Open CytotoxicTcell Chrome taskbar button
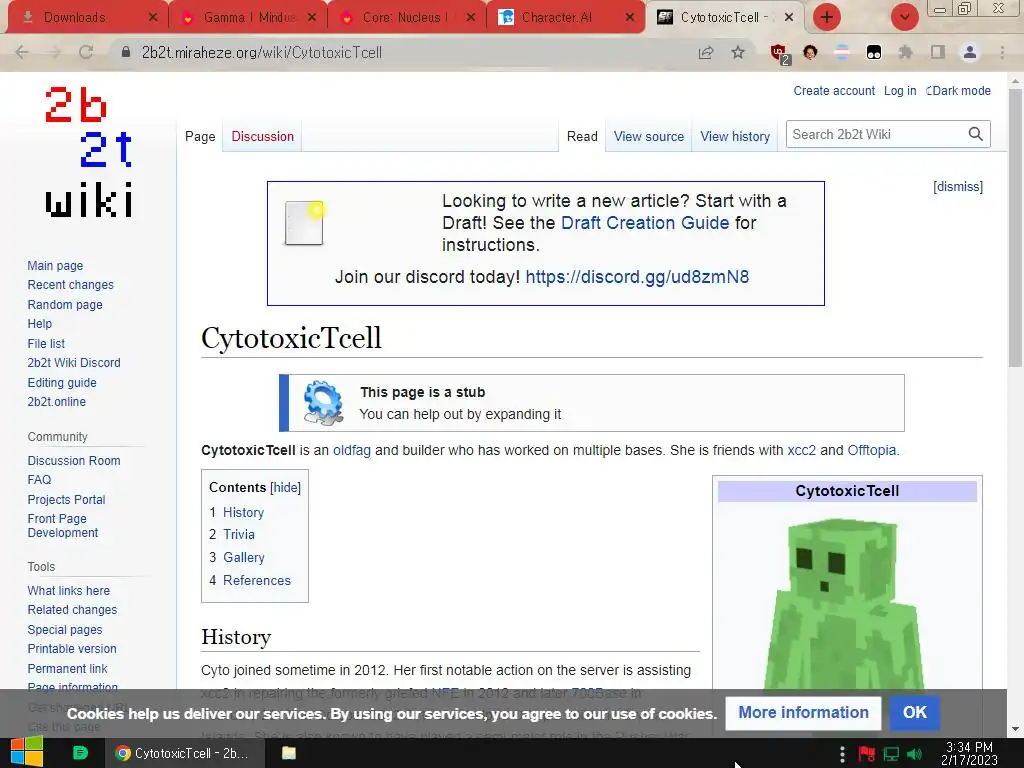Screen dimensions: 1024x768 click(x=183, y=753)
